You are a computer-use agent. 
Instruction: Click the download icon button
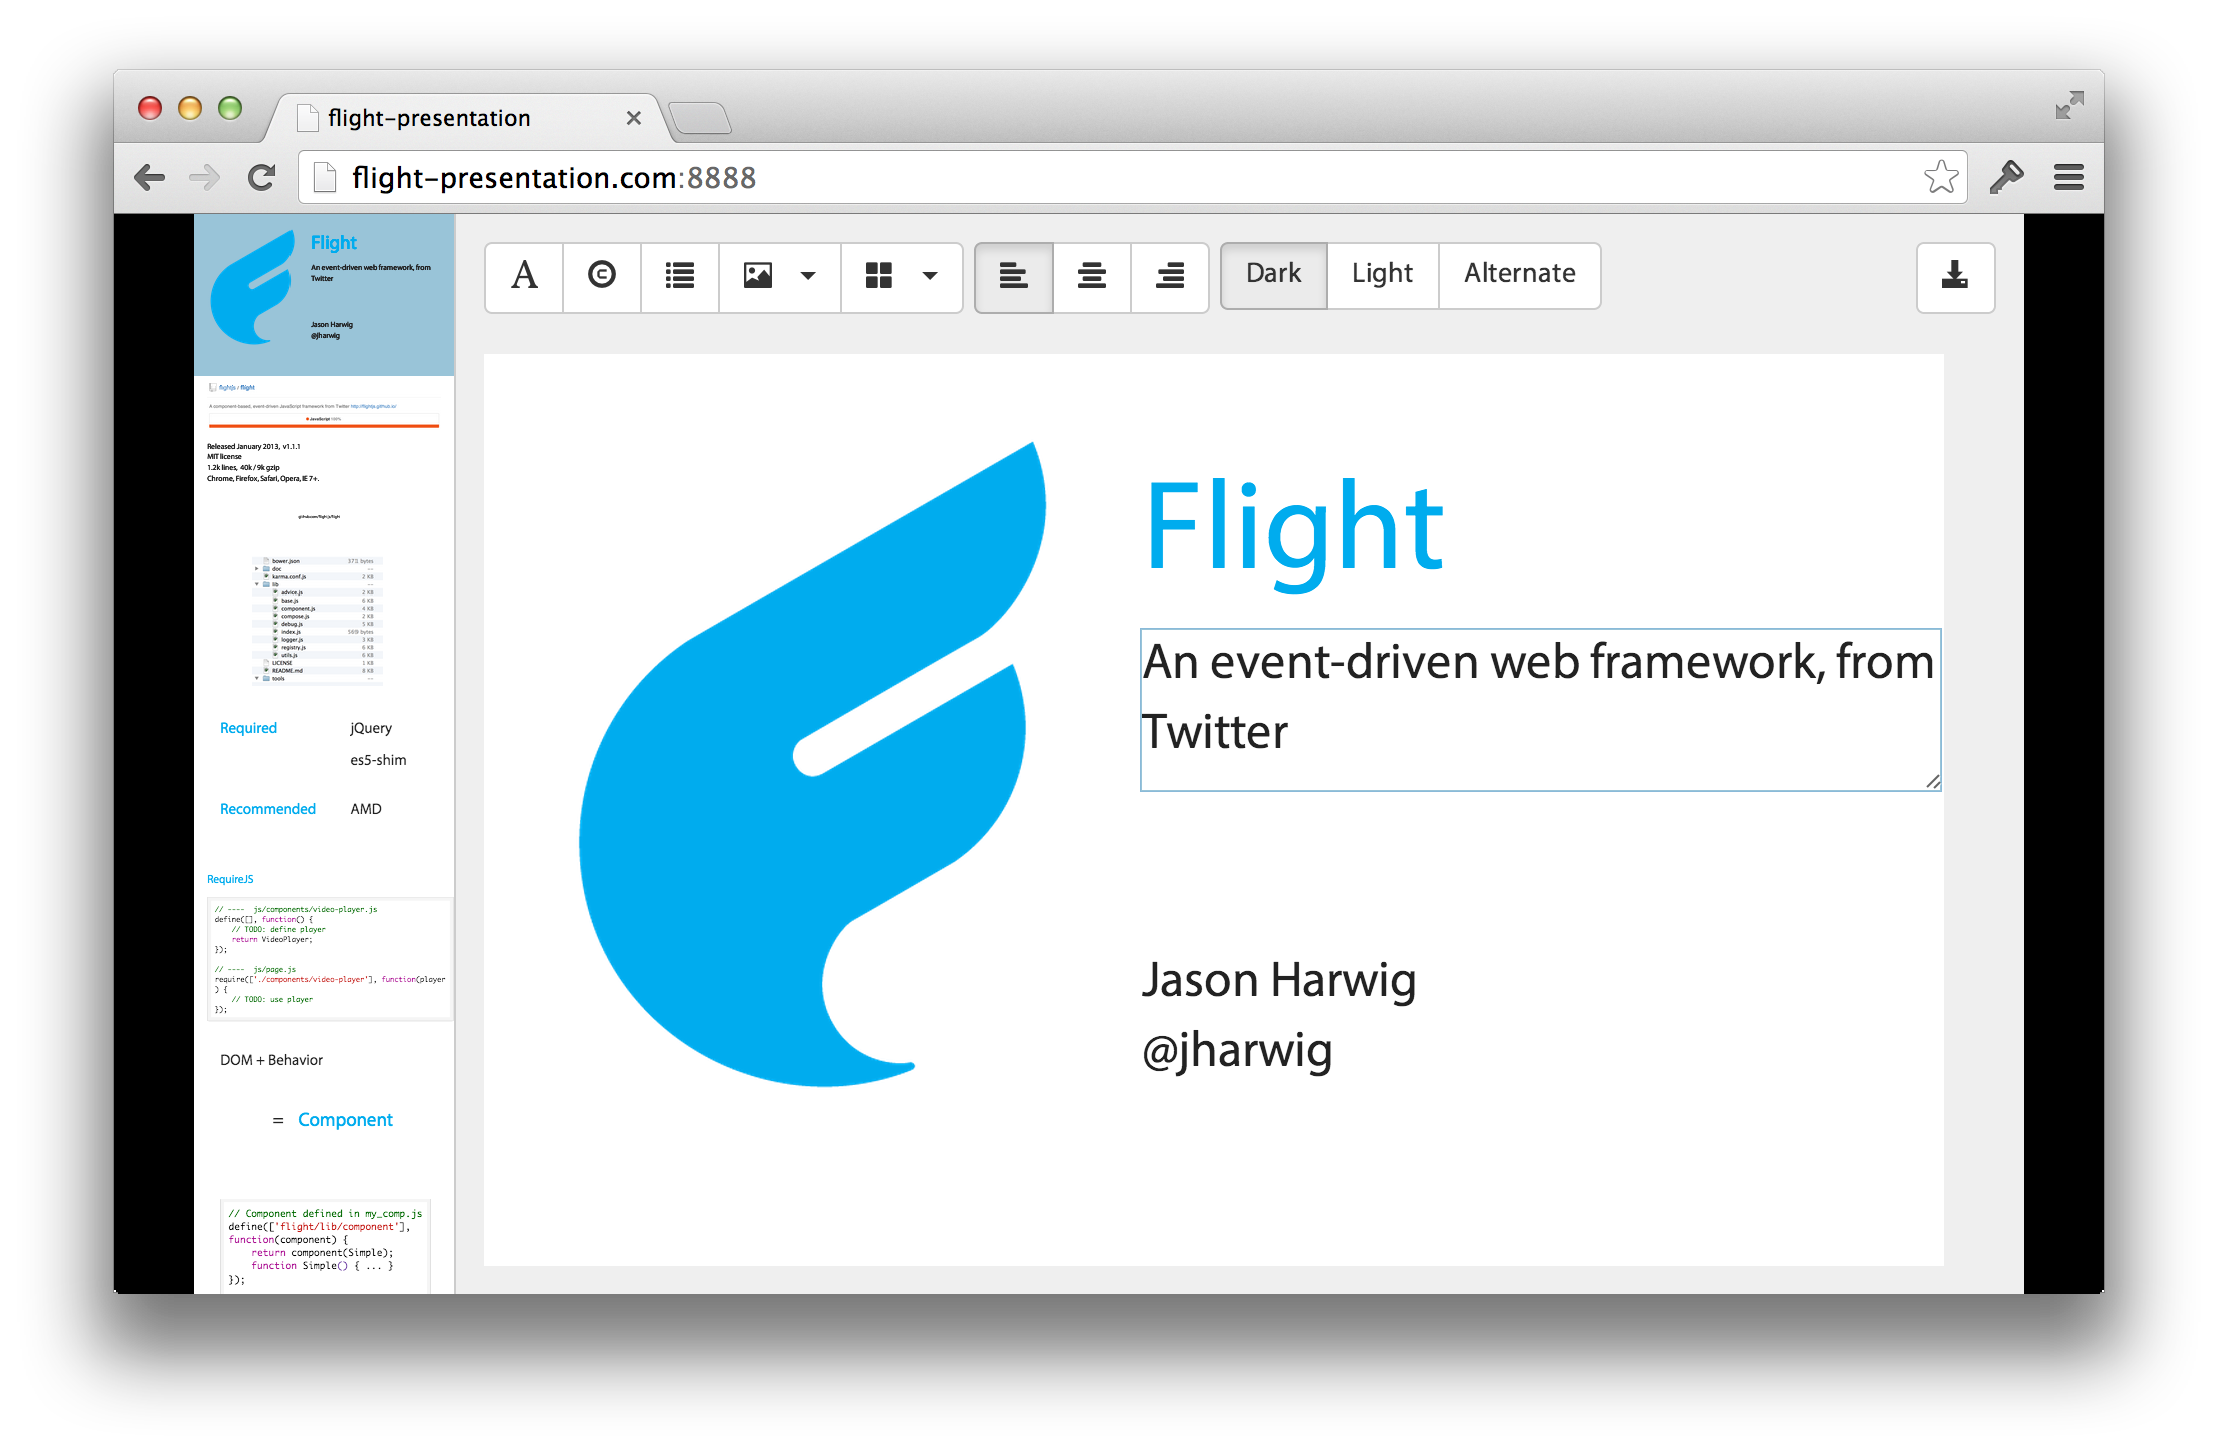pos(1955,277)
